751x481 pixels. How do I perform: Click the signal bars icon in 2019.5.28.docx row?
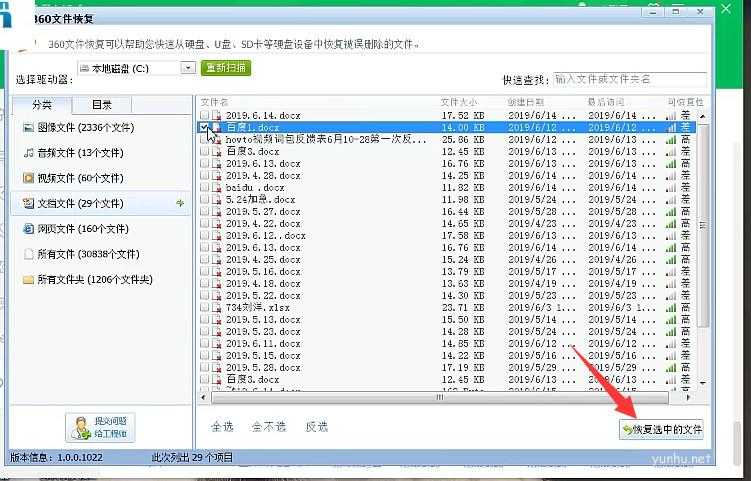671,367
